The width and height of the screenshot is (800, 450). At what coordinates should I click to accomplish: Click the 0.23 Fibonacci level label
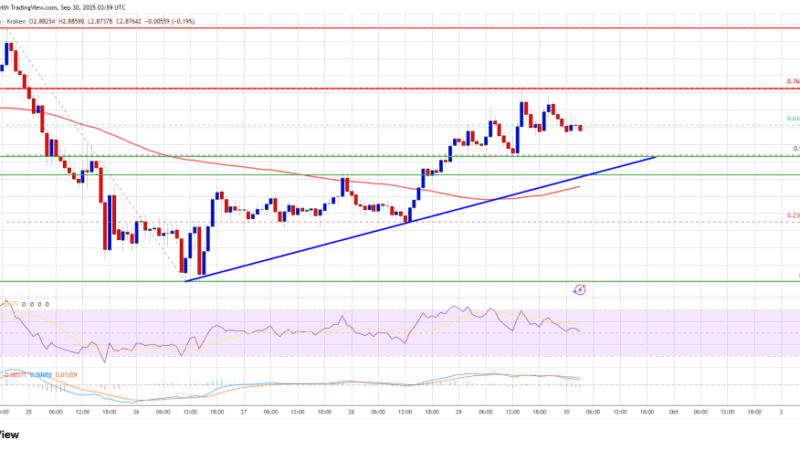(x=793, y=216)
